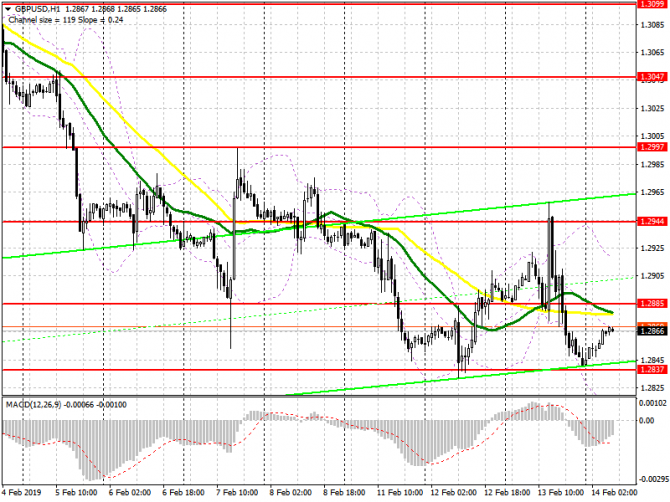
Task: Select the 1.2837 red price level label
Action: pyautogui.click(x=652, y=370)
